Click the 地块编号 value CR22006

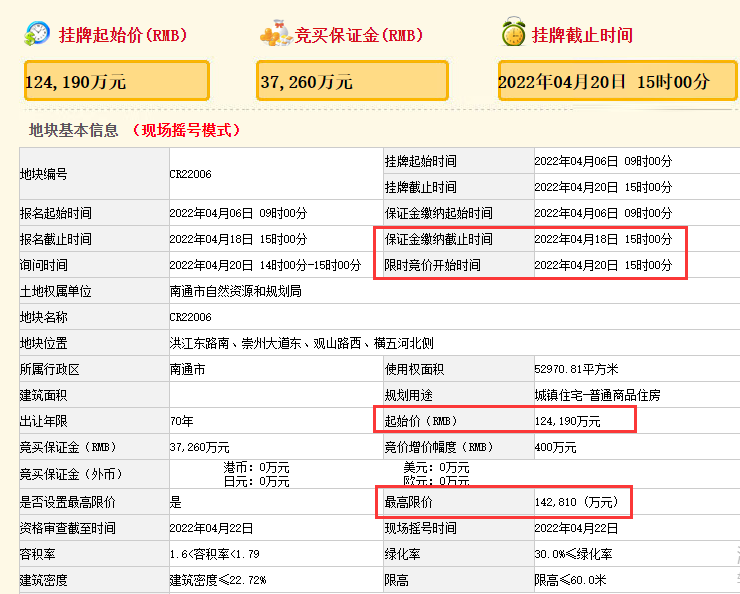pos(191,174)
